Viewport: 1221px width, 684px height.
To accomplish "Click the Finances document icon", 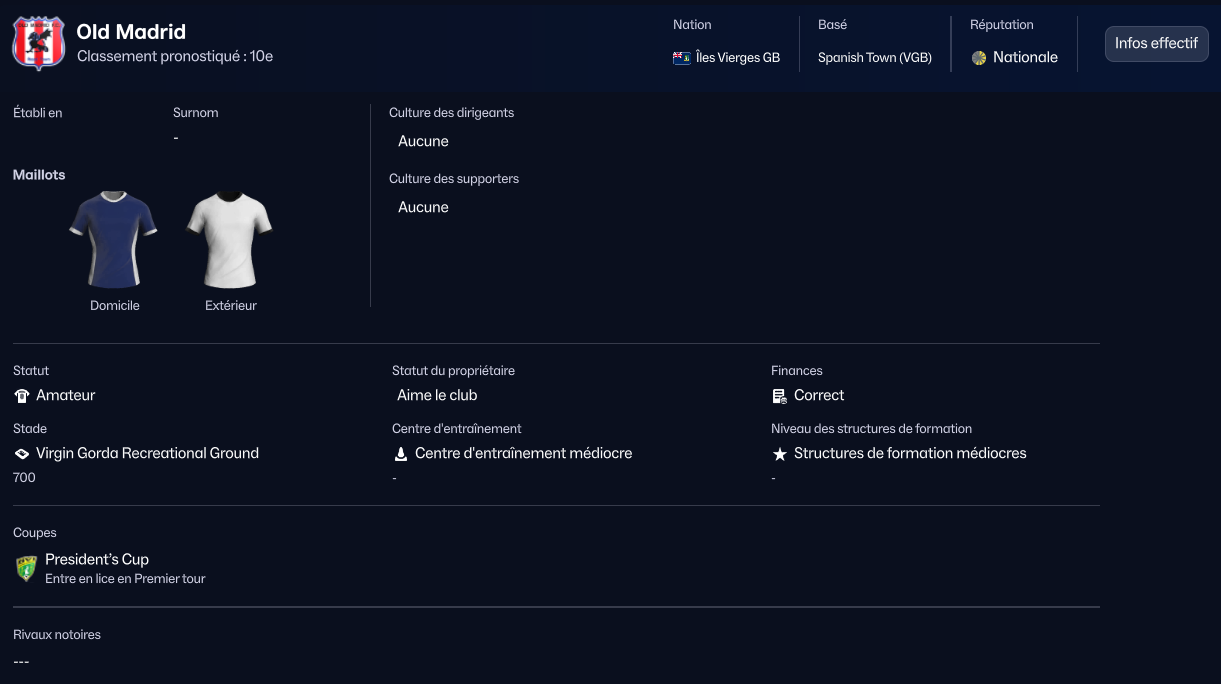I will [x=780, y=396].
